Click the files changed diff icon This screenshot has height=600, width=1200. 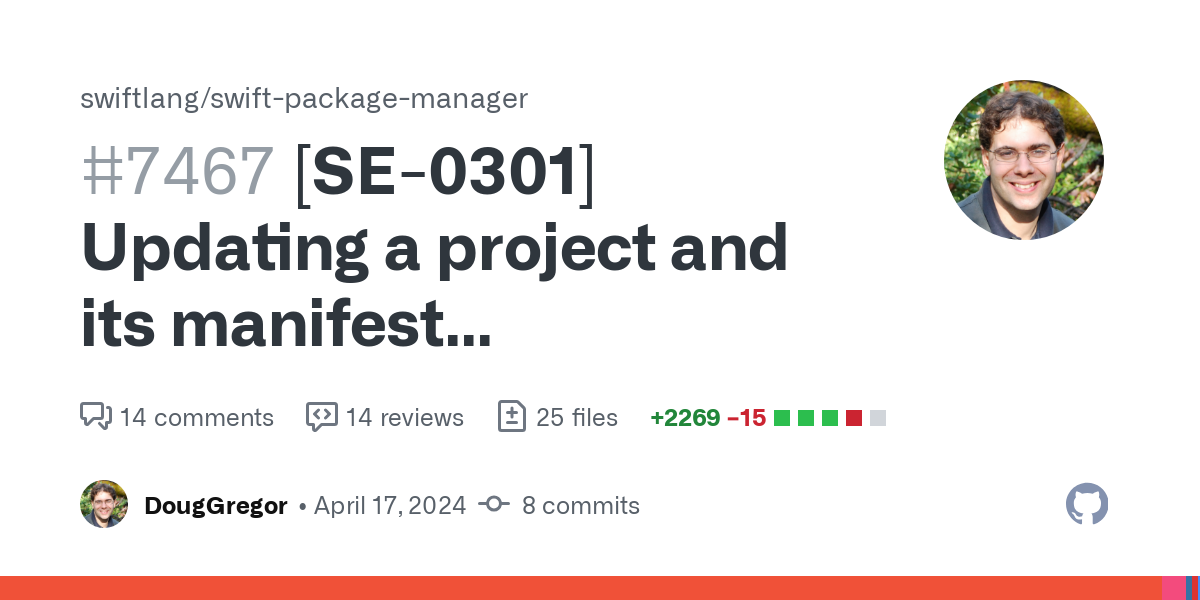click(x=512, y=416)
